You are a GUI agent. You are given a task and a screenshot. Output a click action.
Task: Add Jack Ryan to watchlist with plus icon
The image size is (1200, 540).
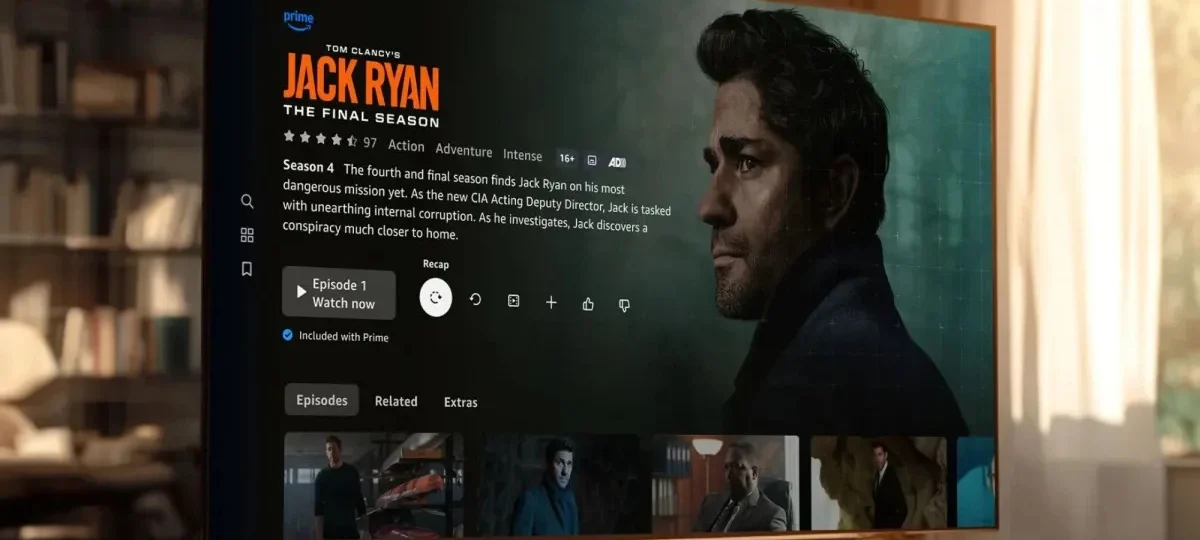pyautogui.click(x=551, y=302)
